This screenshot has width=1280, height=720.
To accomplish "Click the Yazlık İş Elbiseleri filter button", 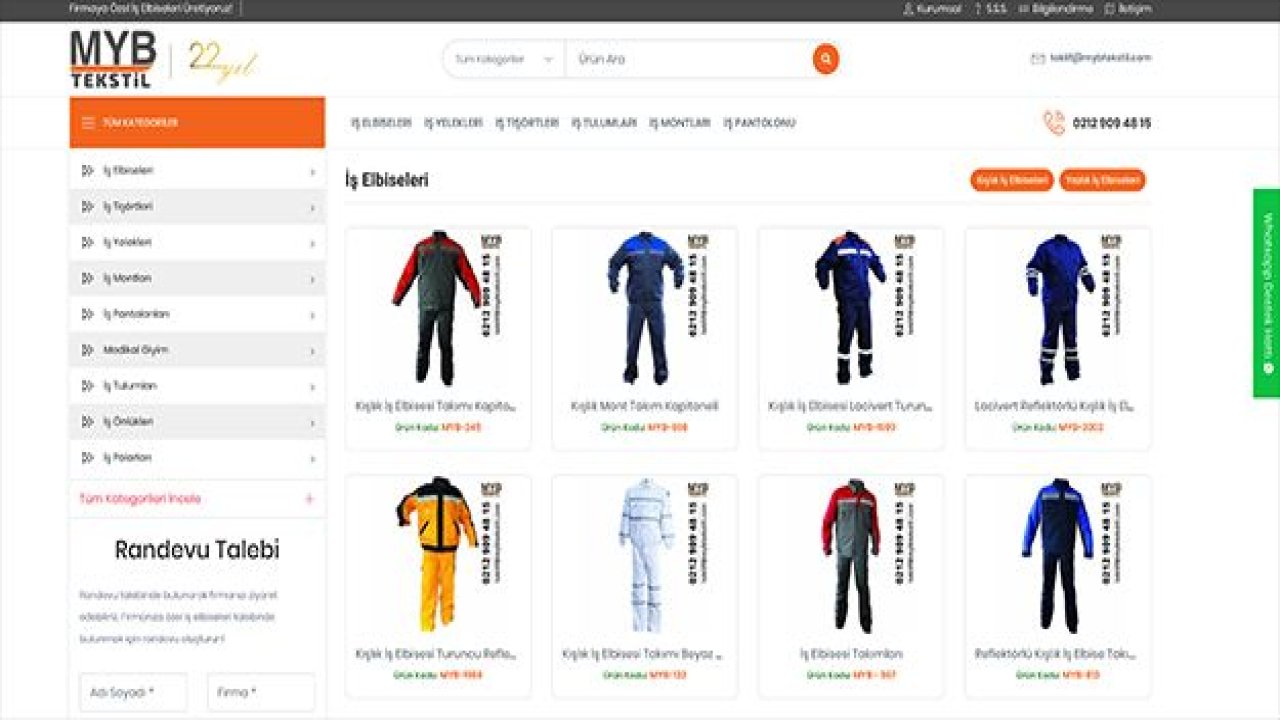I will (x=1102, y=181).
